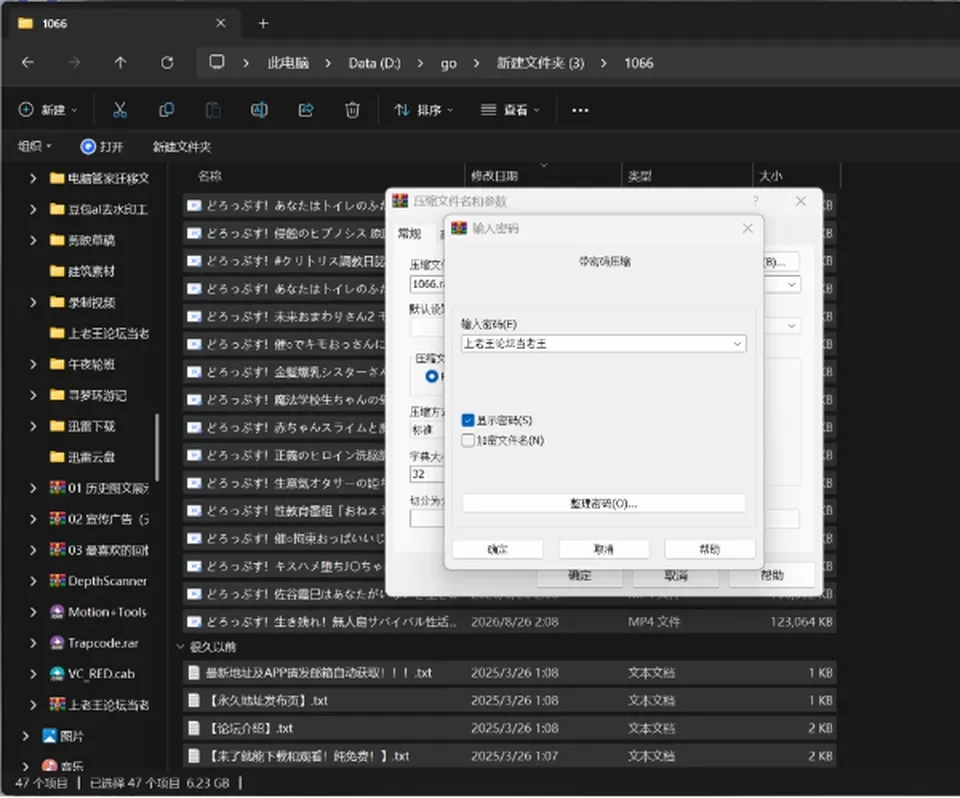Click the organize passwords button

click(604, 503)
